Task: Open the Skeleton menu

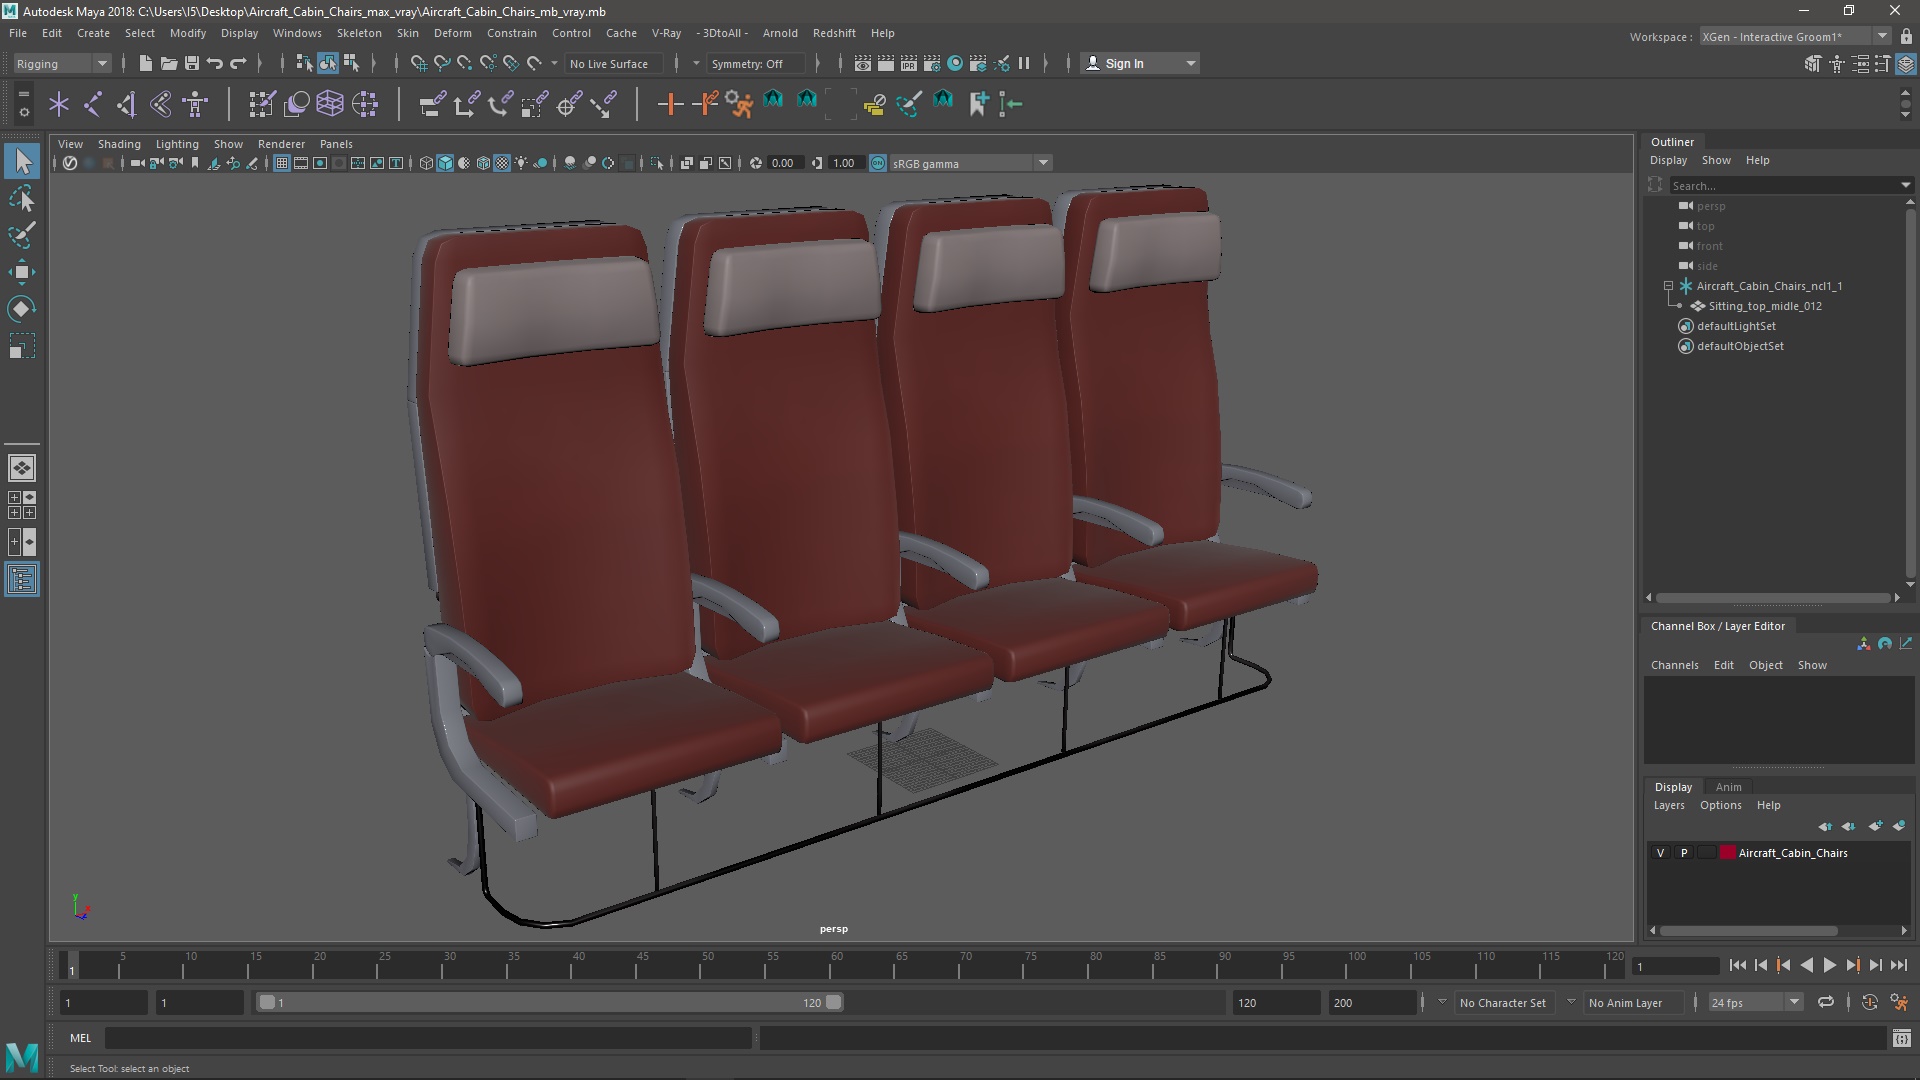Action: (359, 33)
